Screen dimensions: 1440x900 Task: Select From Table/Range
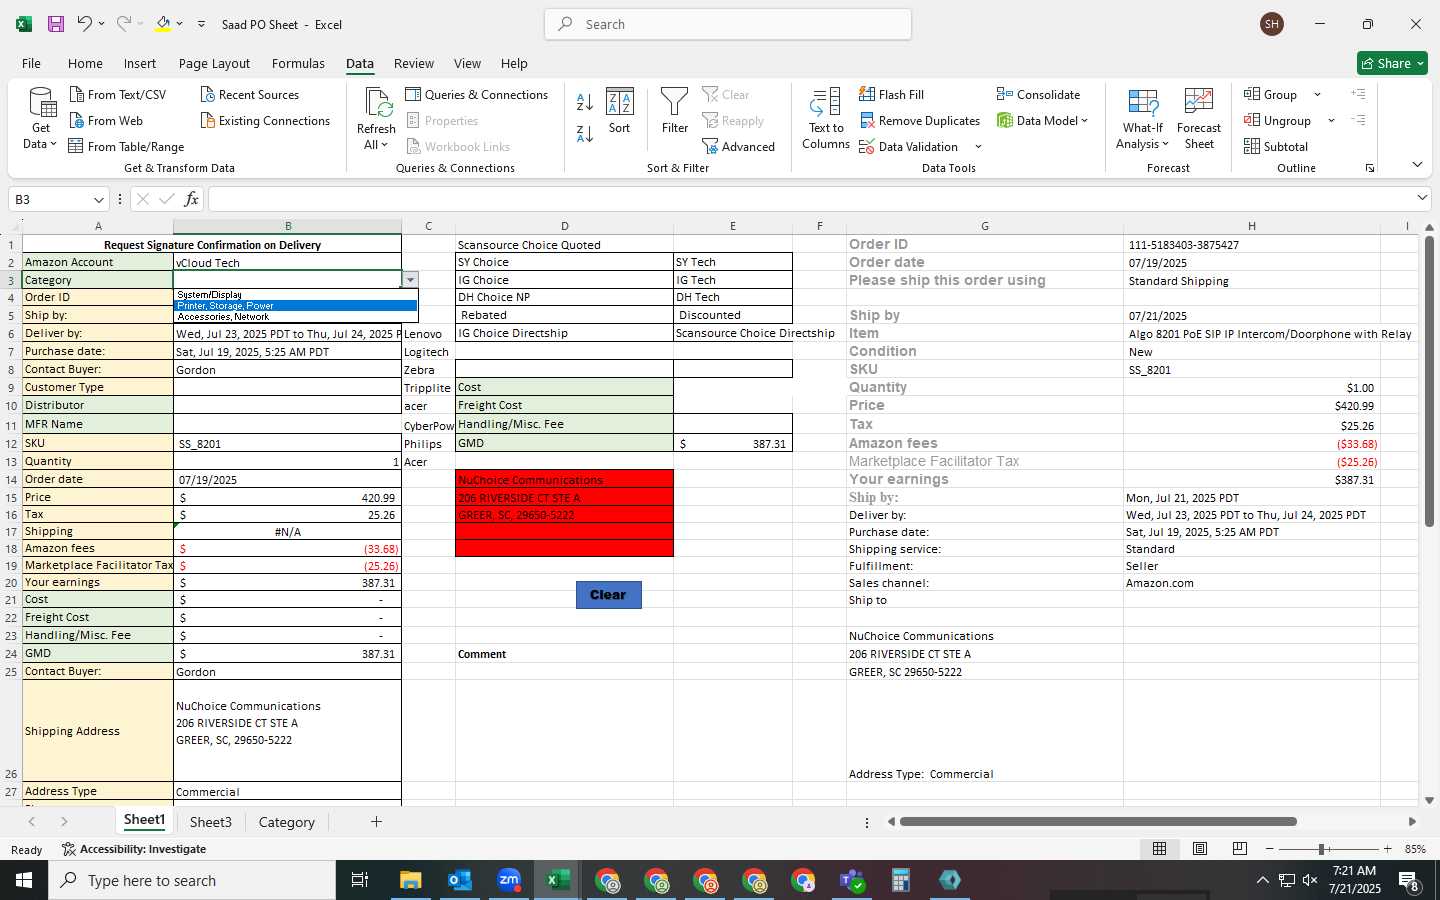click(x=126, y=146)
